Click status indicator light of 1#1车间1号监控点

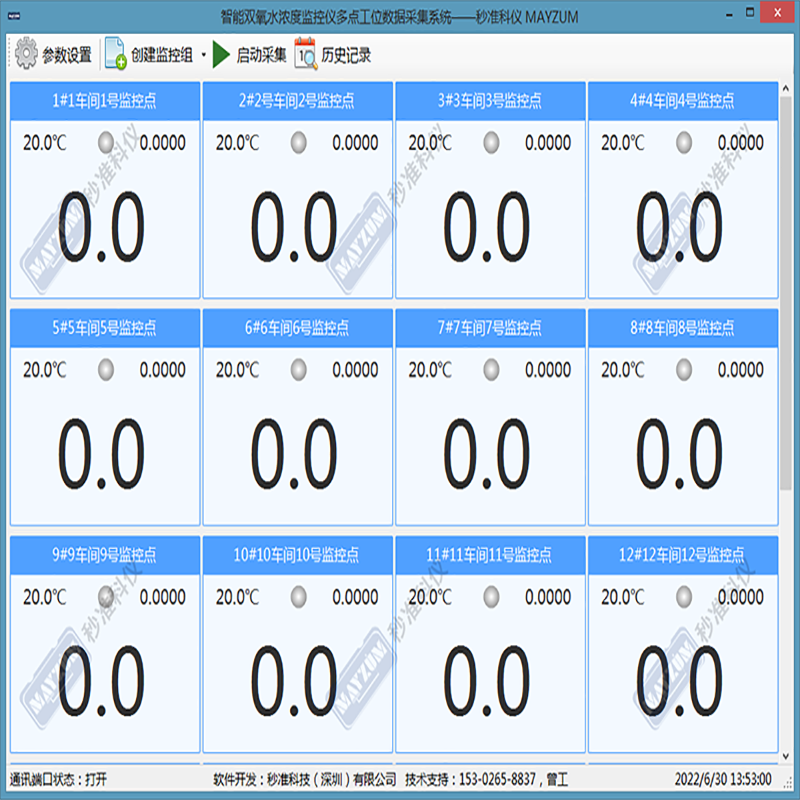click(106, 143)
